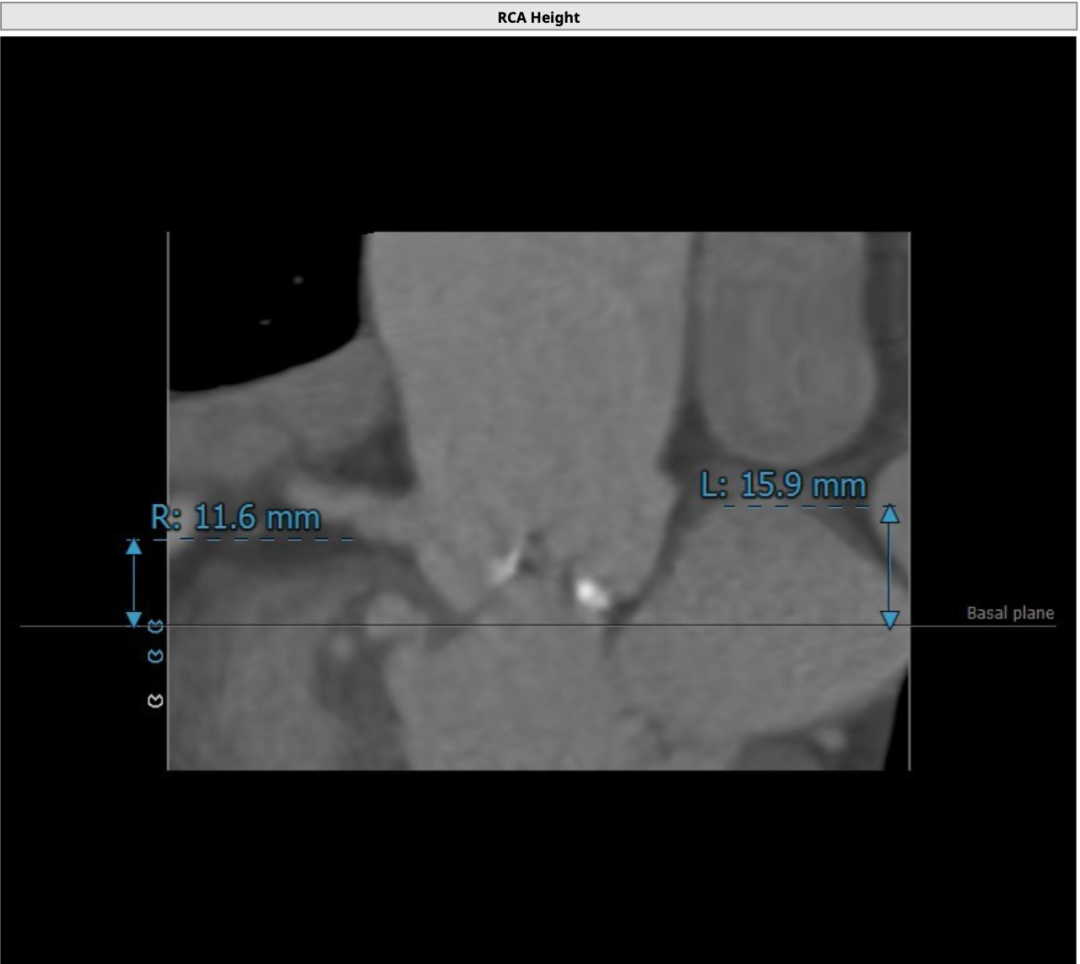The width and height of the screenshot is (1080, 964).
Task: Click the smaller elongated calcification left of center
Action: pyautogui.click(x=503, y=565)
